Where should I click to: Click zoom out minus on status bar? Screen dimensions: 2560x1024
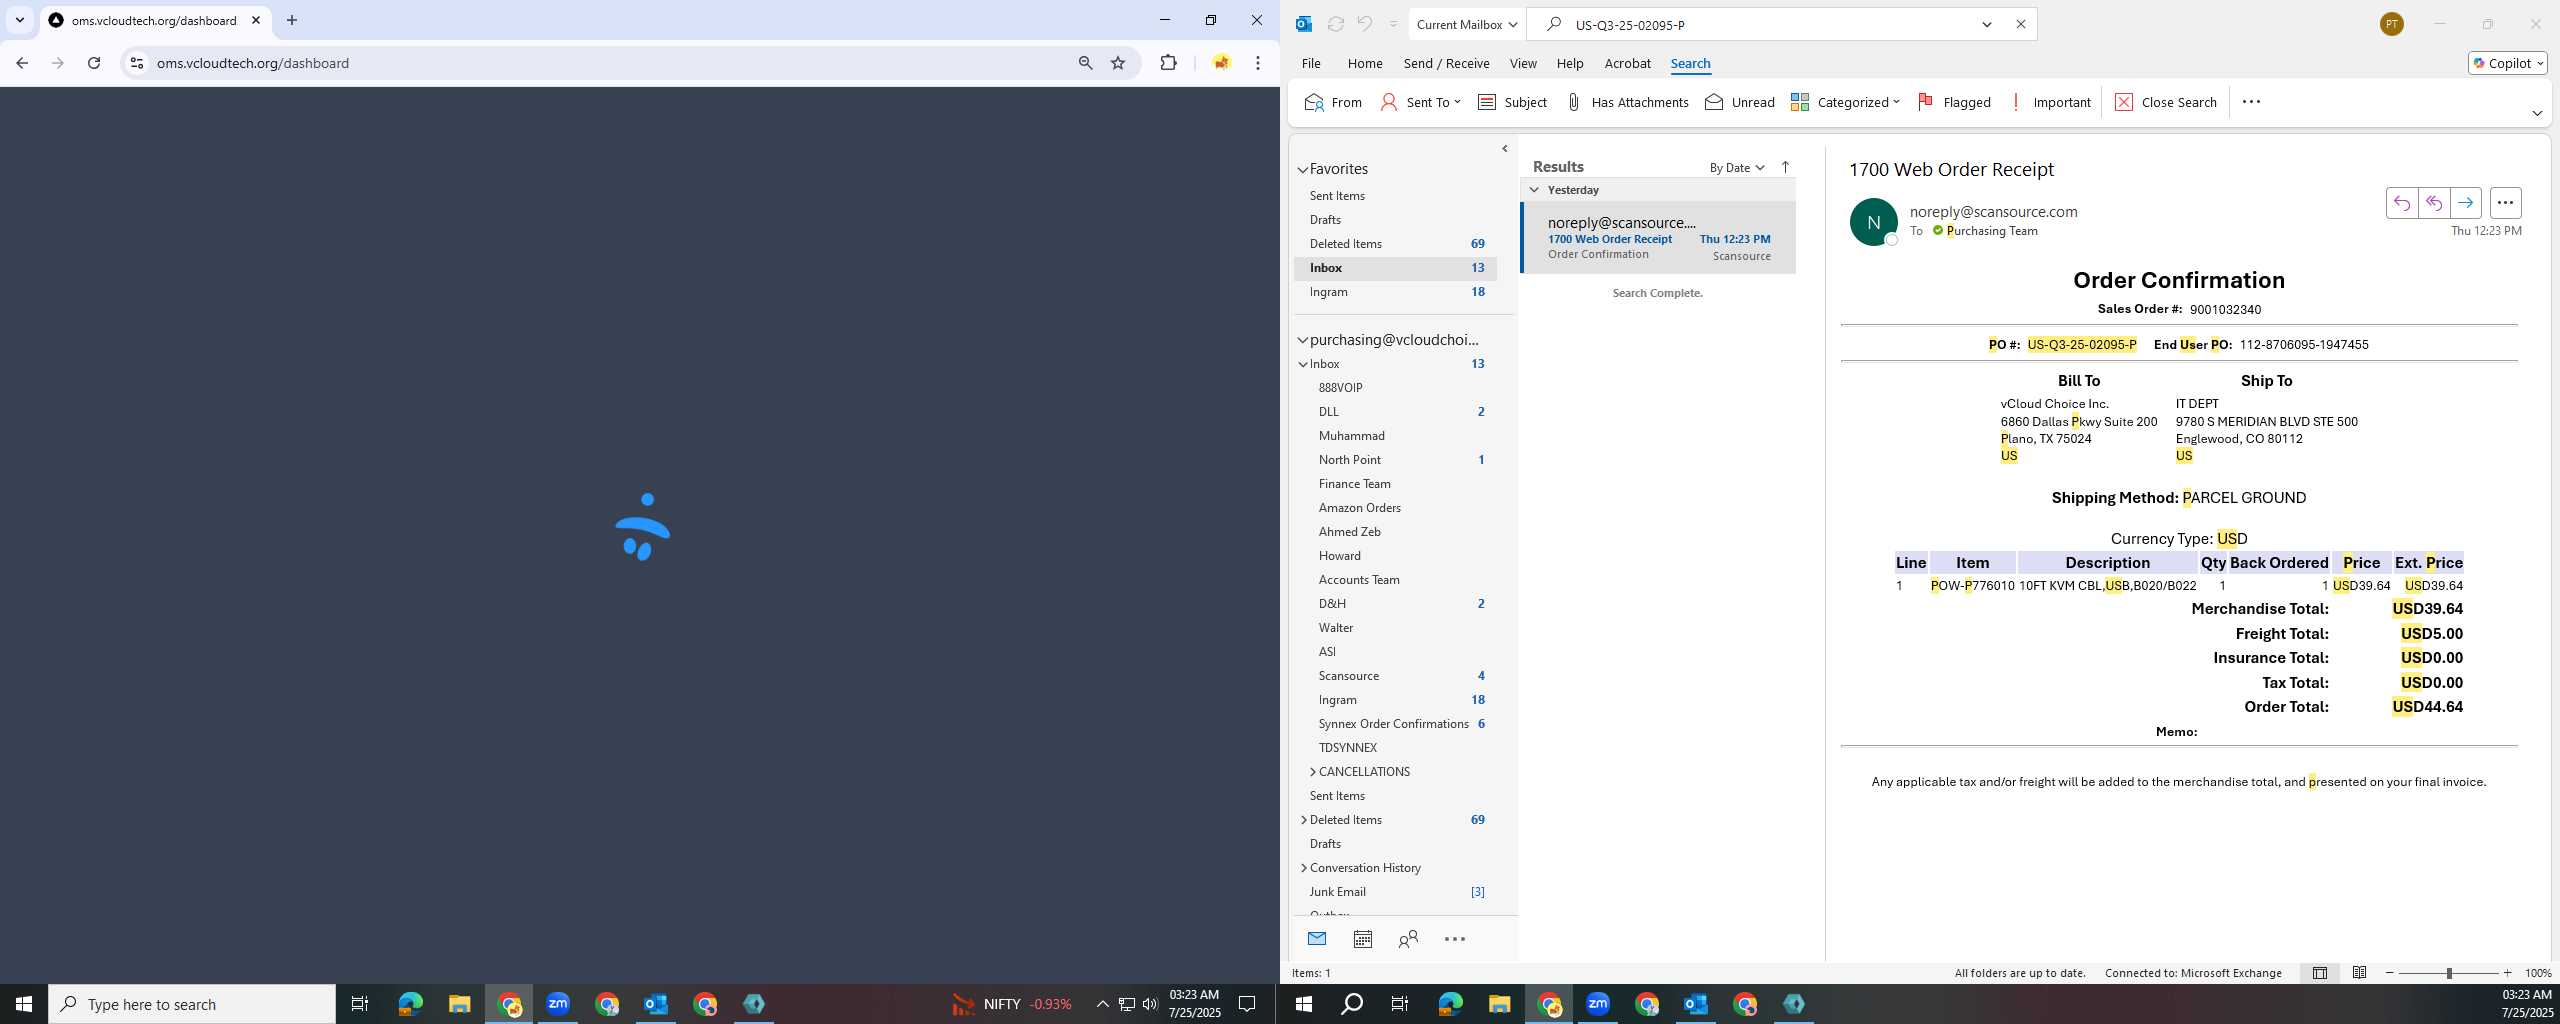(2390, 973)
